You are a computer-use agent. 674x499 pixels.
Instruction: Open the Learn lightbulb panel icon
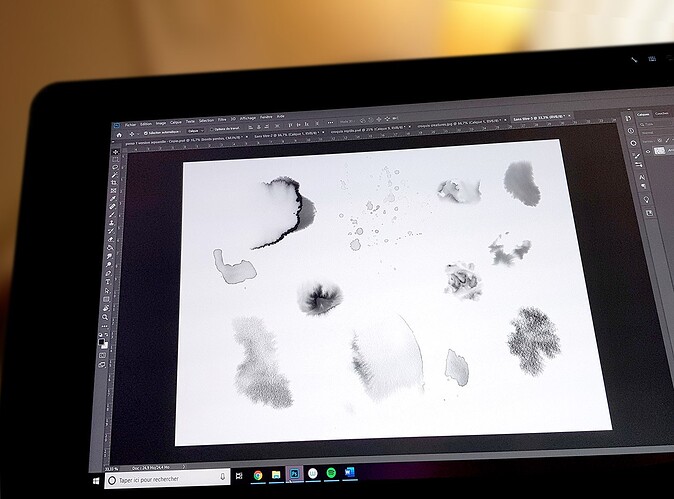pos(646,199)
